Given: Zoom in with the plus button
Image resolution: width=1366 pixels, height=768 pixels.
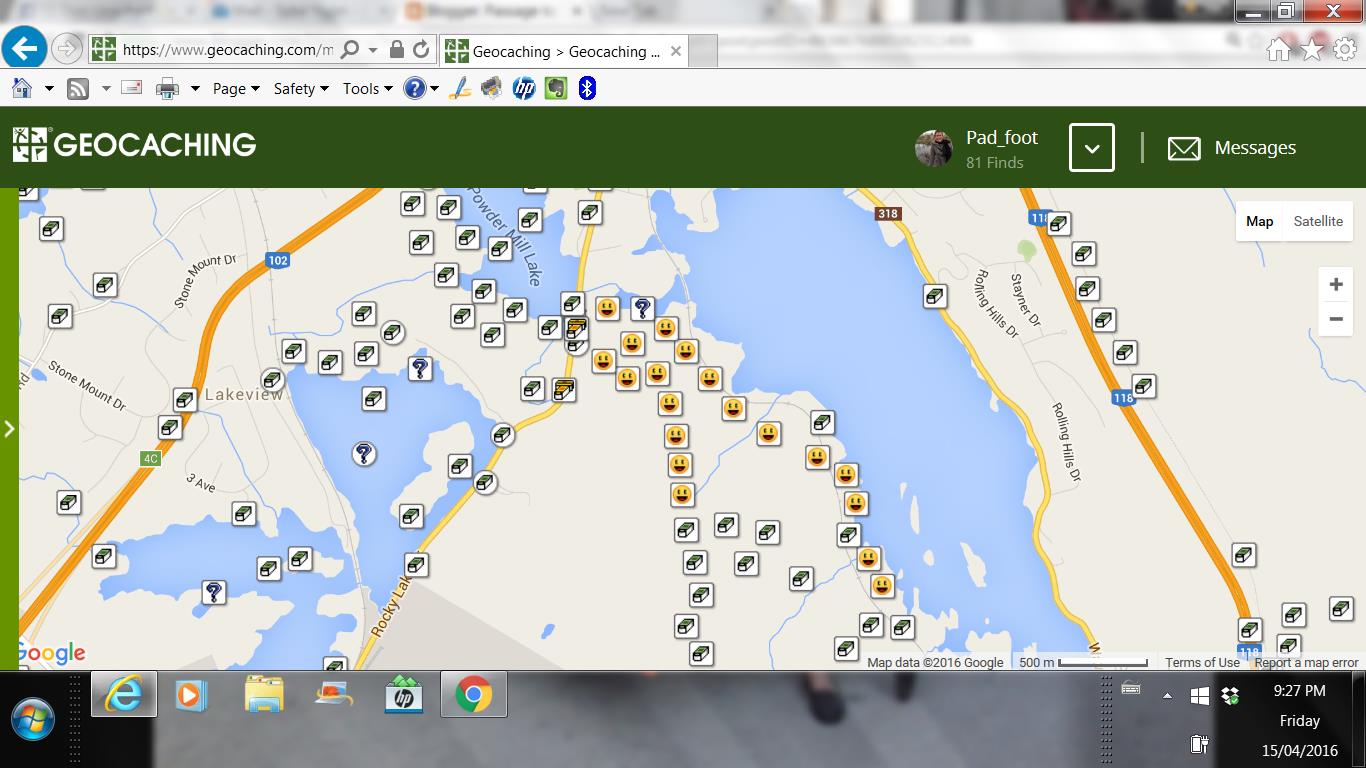Looking at the screenshot, I should [1336, 285].
